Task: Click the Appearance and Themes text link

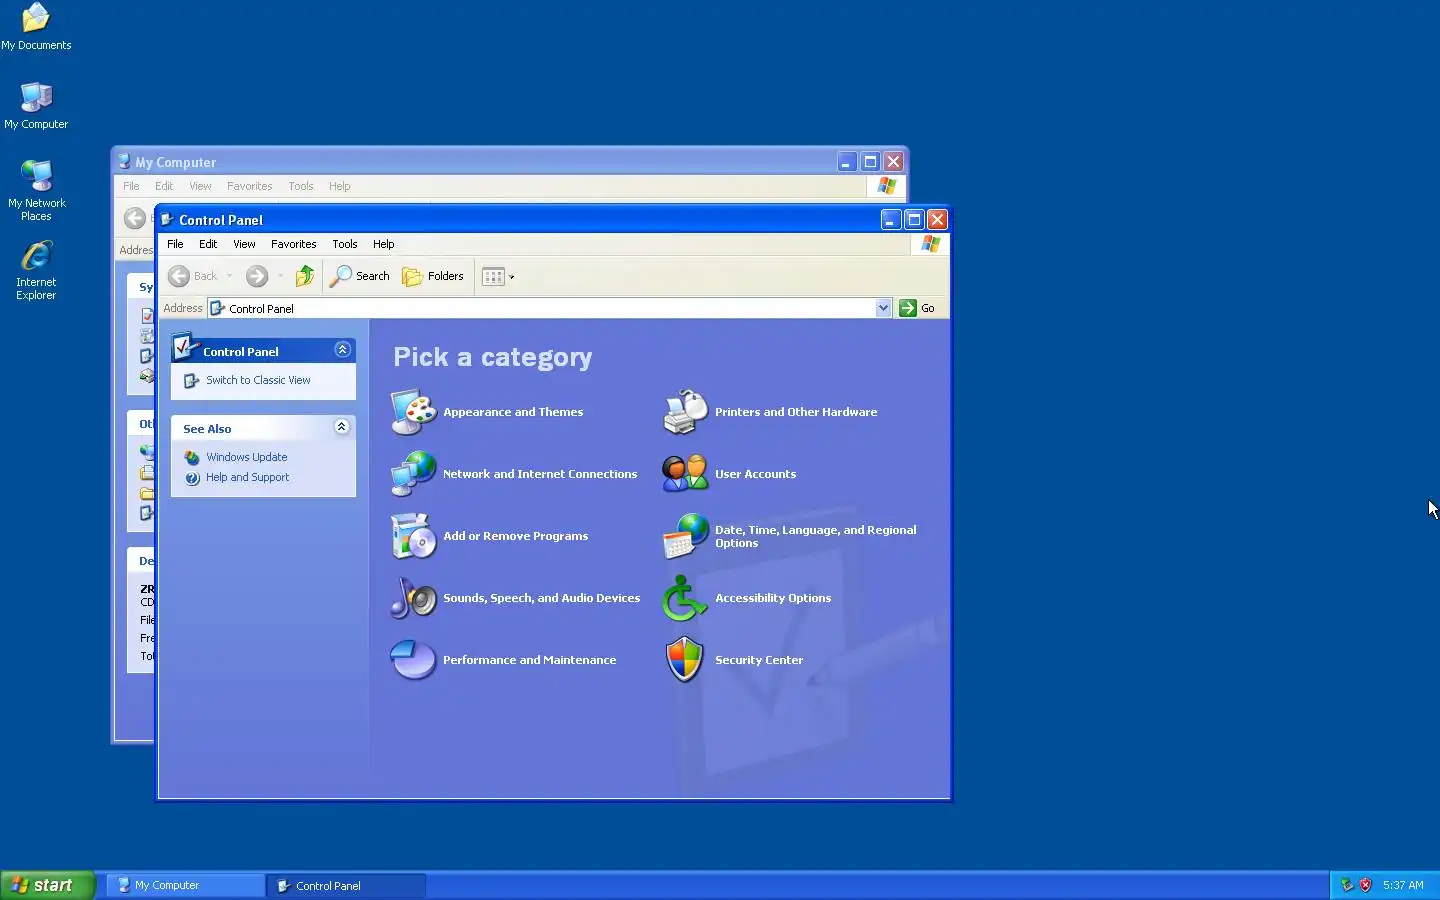Action: (x=513, y=412)
